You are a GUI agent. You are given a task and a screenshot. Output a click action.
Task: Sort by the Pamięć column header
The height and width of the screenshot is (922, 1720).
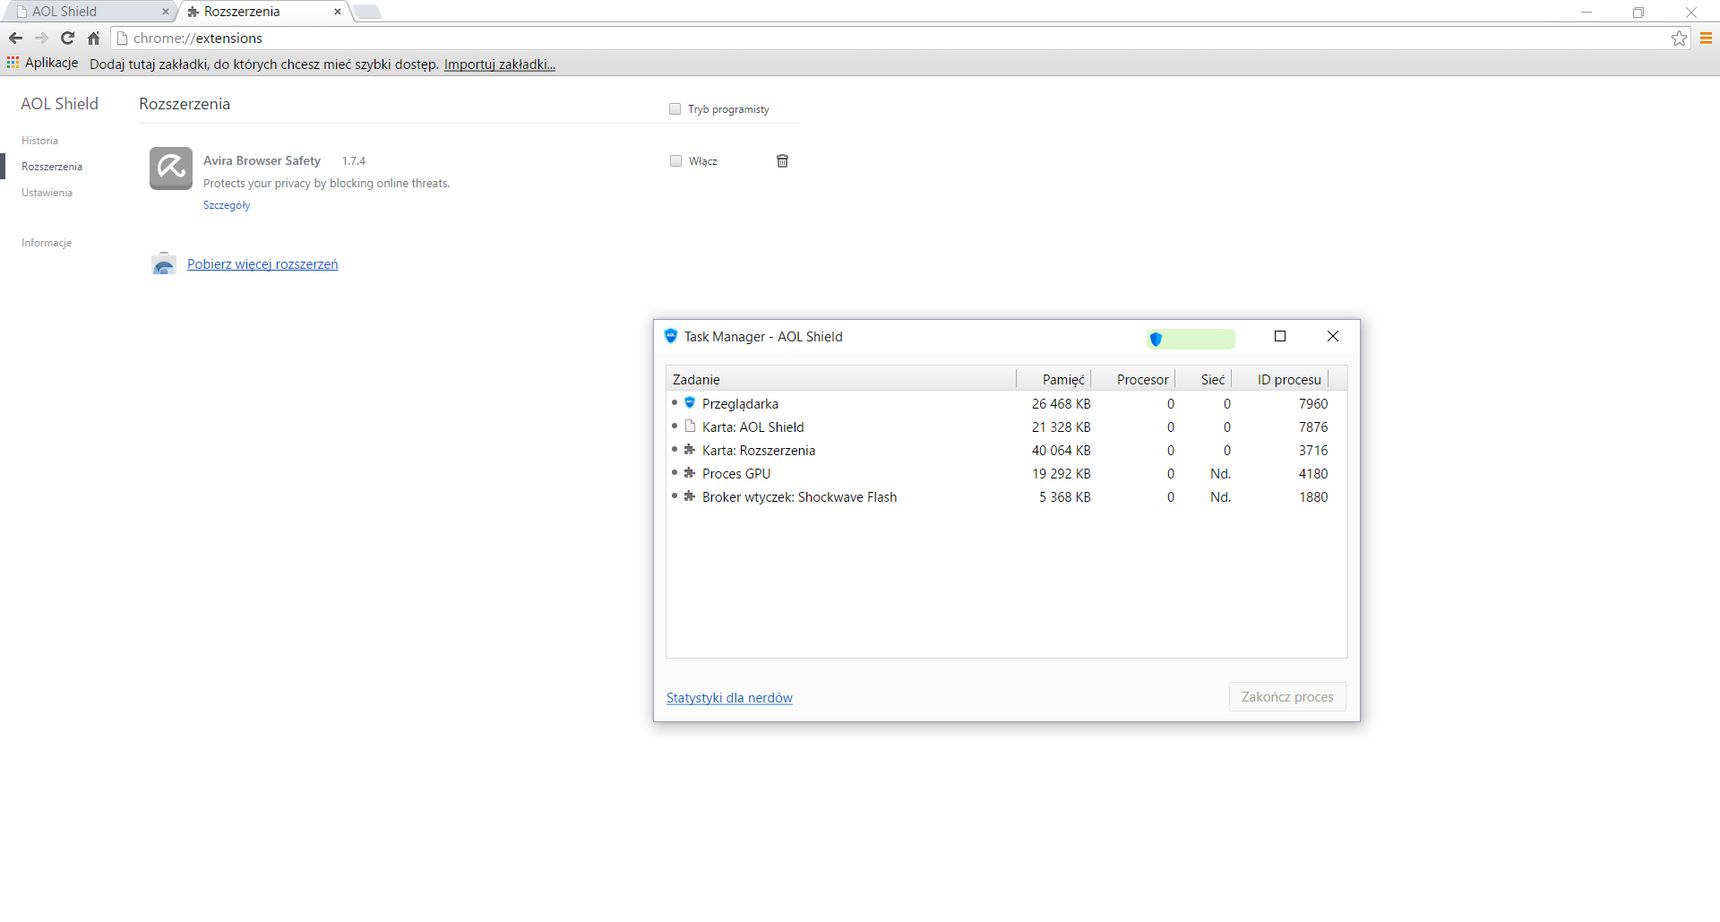1053,379
